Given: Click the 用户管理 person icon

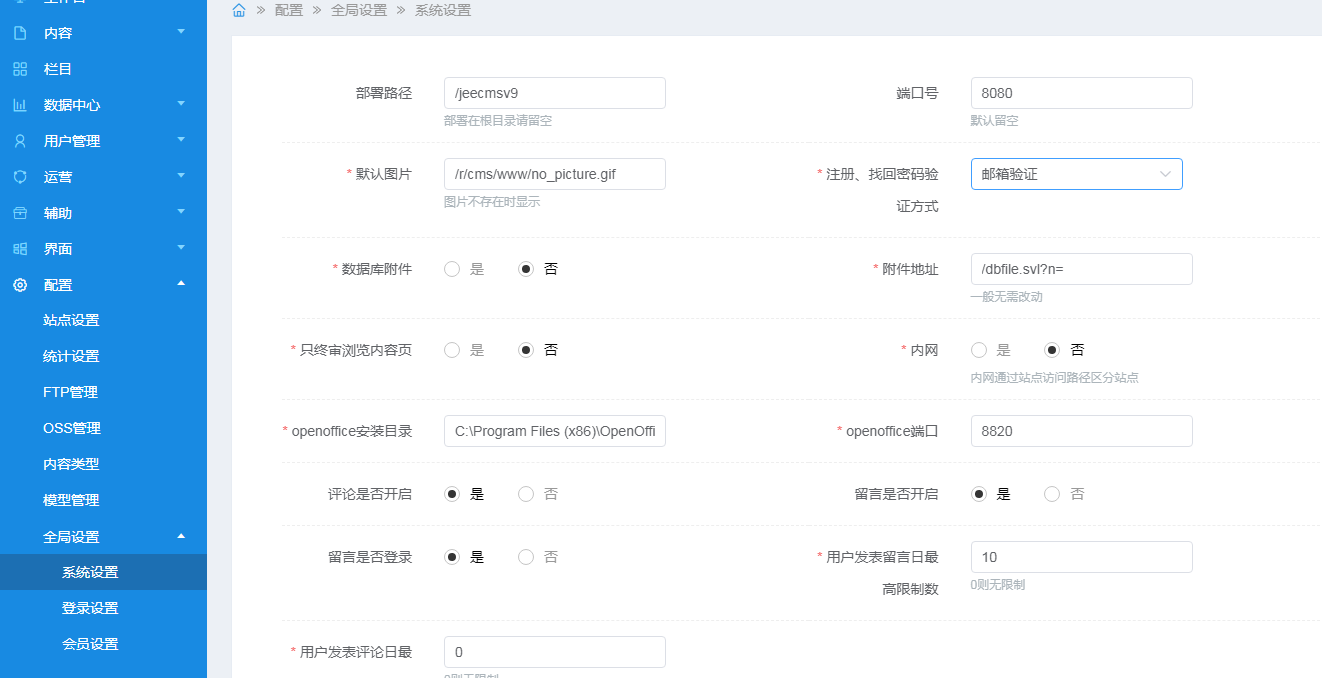Looking at the screenshot, I should (x=20, y=141).
